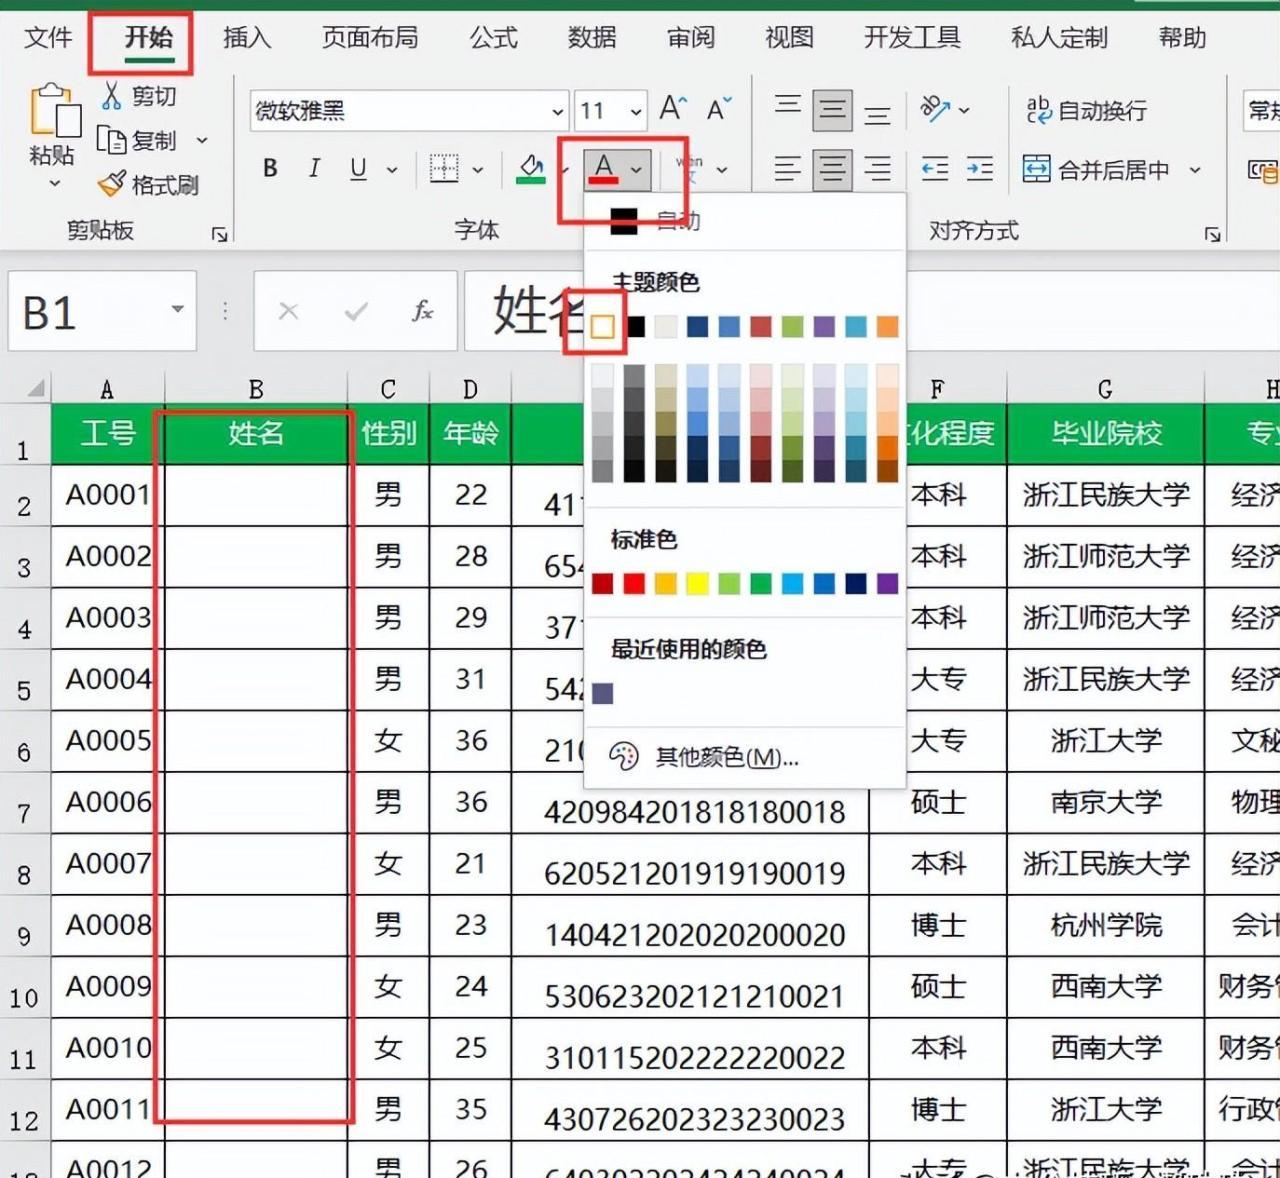Select cell 姓名 header in column B
This screenshot has height=1178, width=1280.
point(256,433)
